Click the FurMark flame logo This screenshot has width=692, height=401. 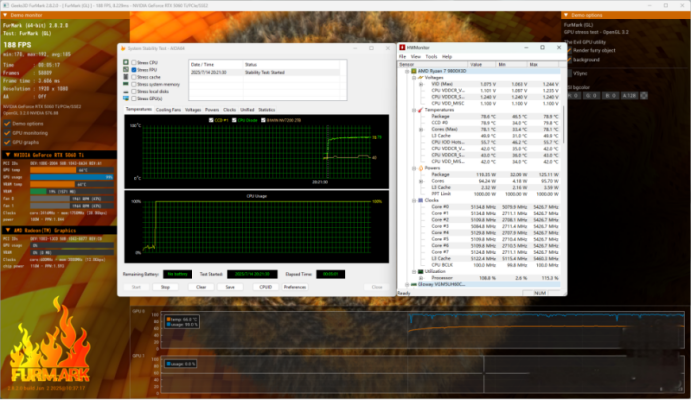pos(50,340)
